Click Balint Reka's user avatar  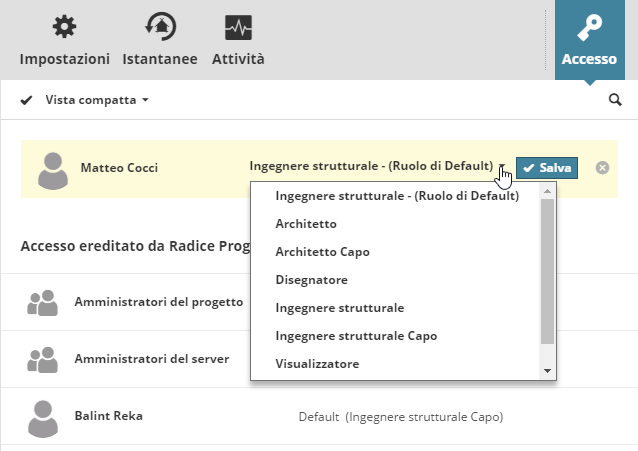[42, 416]
